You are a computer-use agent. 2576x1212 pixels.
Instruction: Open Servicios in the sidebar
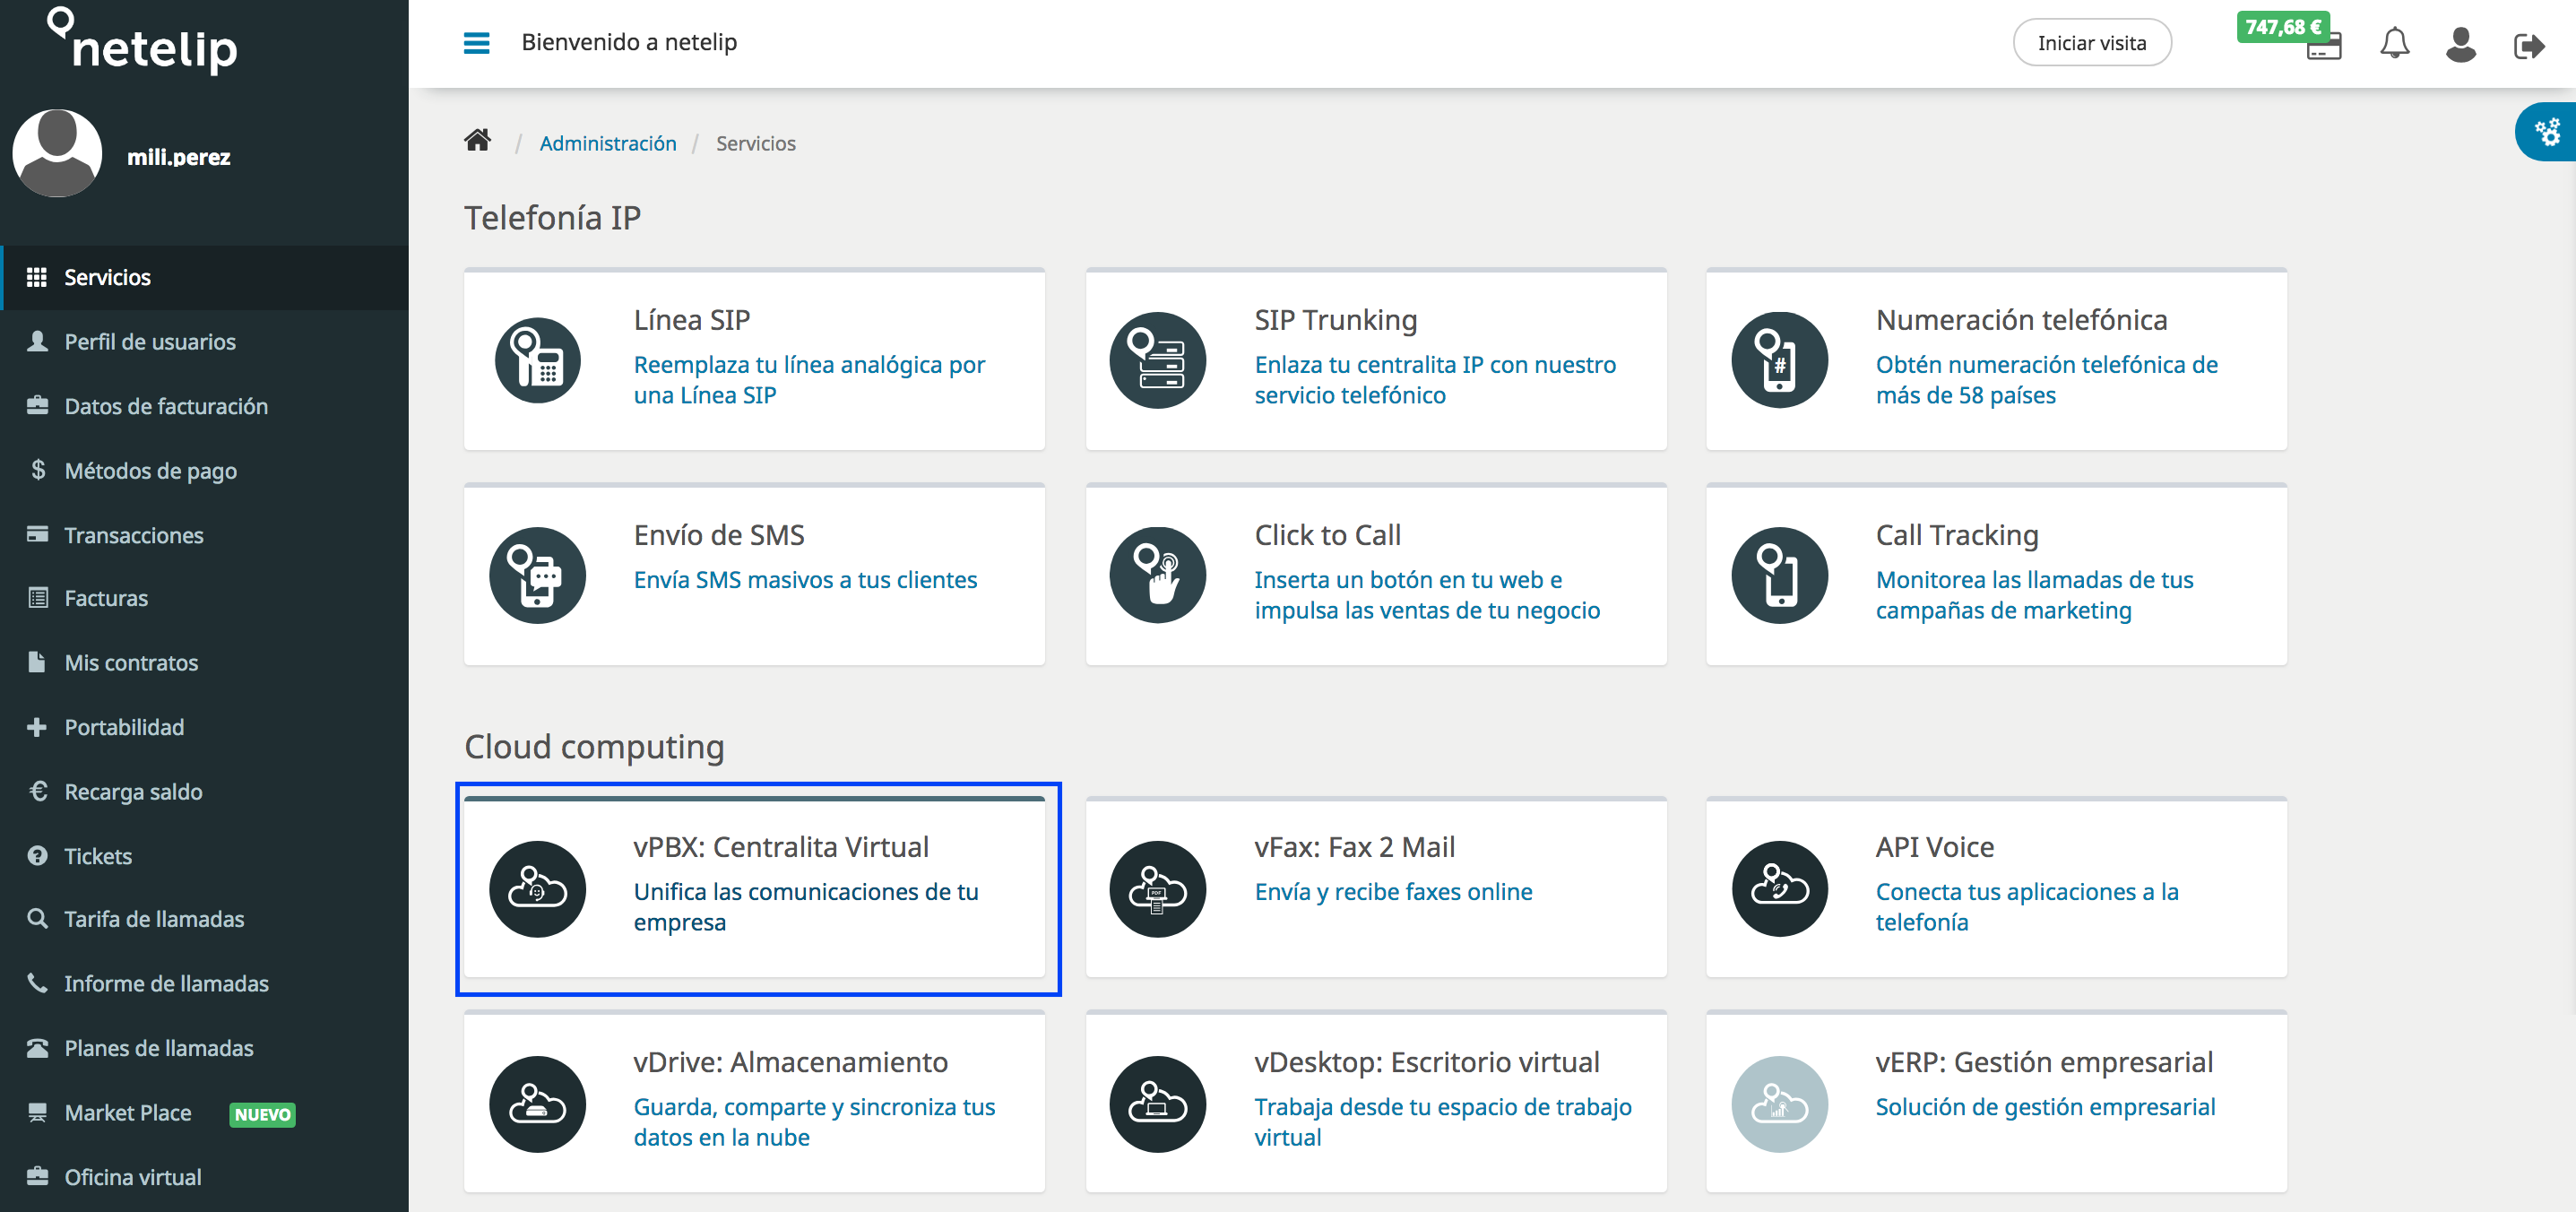(x=204, y=277)
